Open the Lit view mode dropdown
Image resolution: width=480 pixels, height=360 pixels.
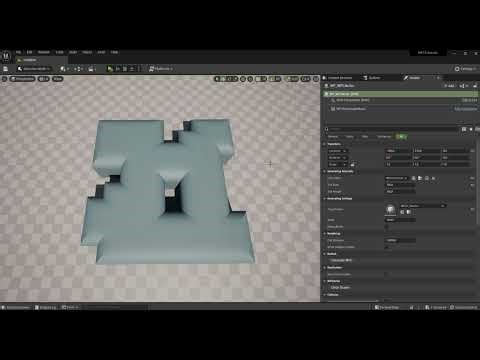(44, 79)
